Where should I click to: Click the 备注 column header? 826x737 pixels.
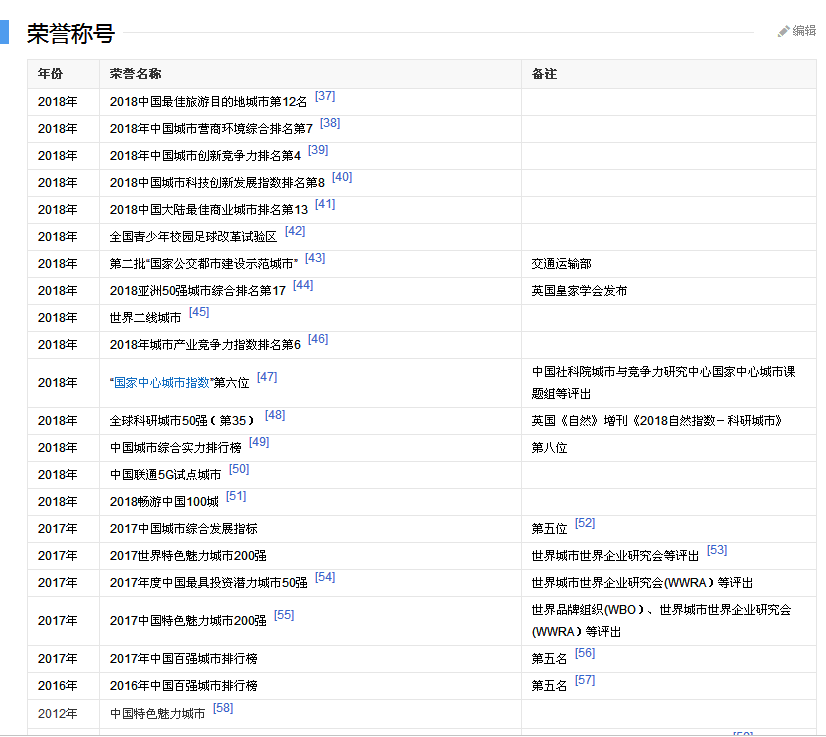[545, 74]
